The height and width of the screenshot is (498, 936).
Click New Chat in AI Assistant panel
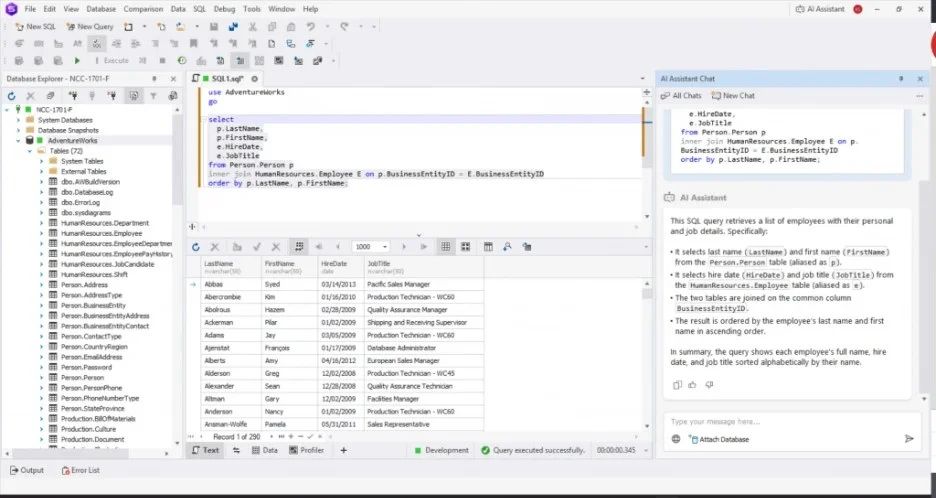pyautogui.click(x=733, y=96)
